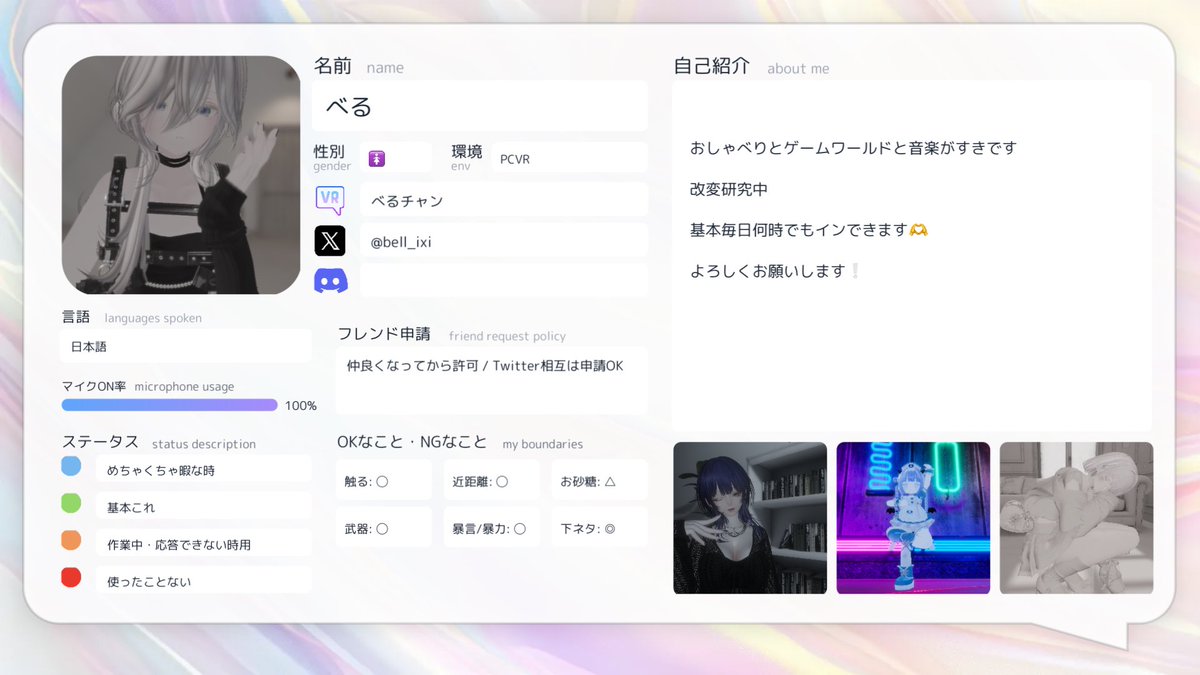Click the マイクON率 label

tap(94, 386)
